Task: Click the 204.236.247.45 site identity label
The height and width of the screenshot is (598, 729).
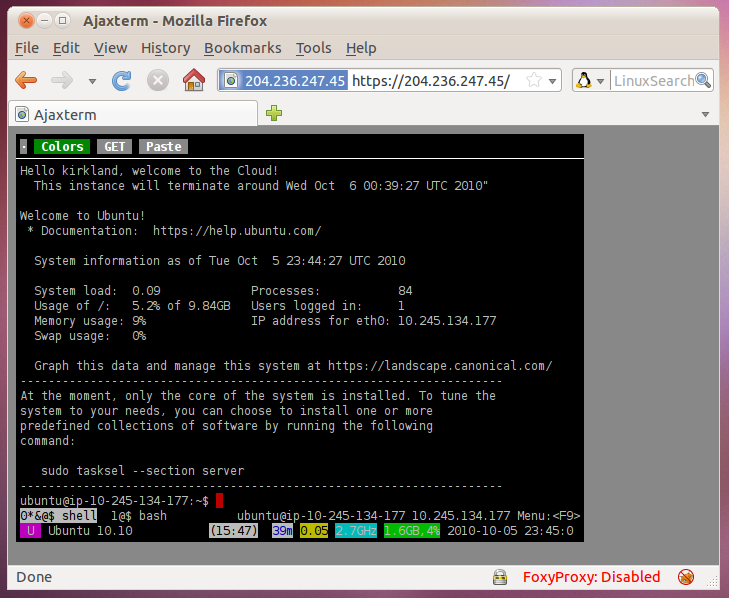Action: point(295,81)
